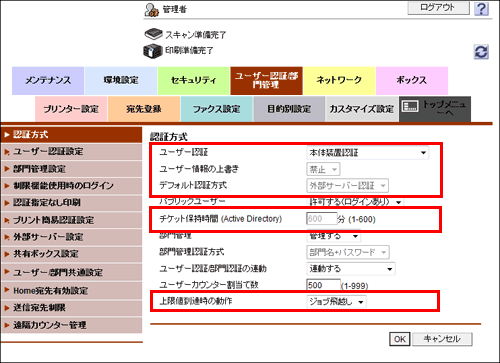Screen dimensions: 500x363
Task: Open the 部門管理認証方式 dropdown
Action: tap(348, 252)
